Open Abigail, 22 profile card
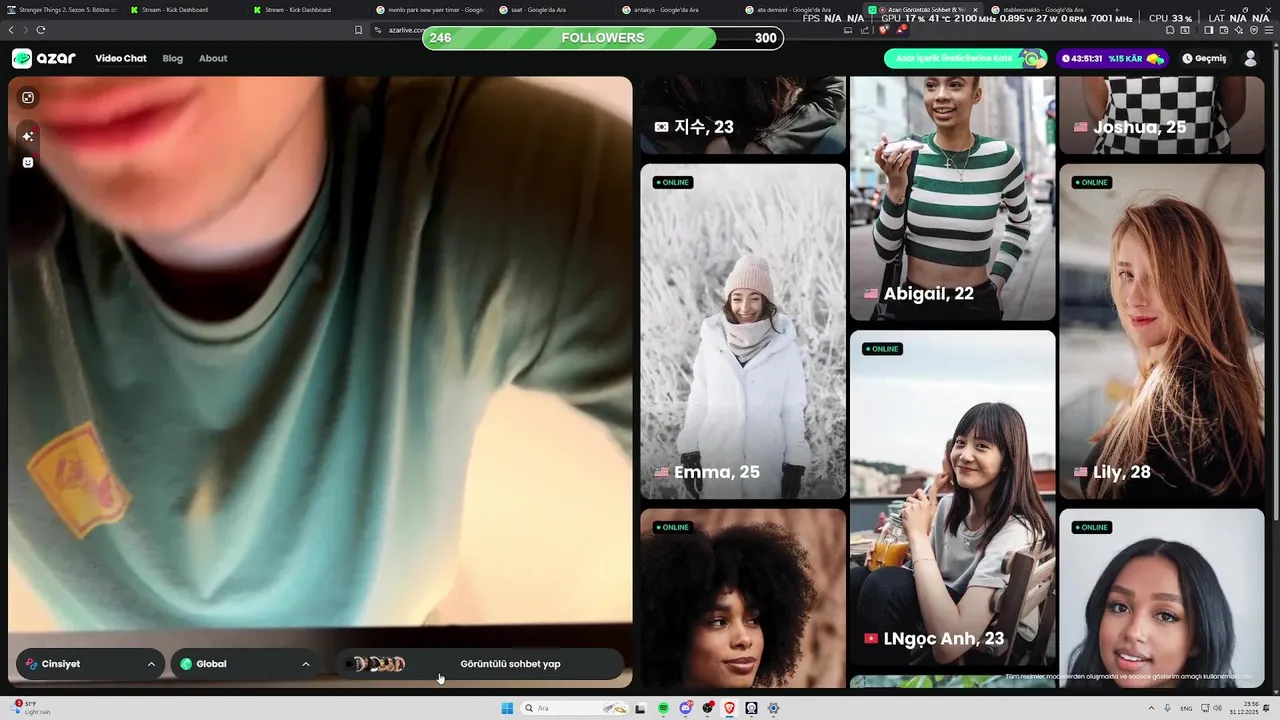This screenshot has width=1280, height=720. pyautogui.click(x=952, y=198)
